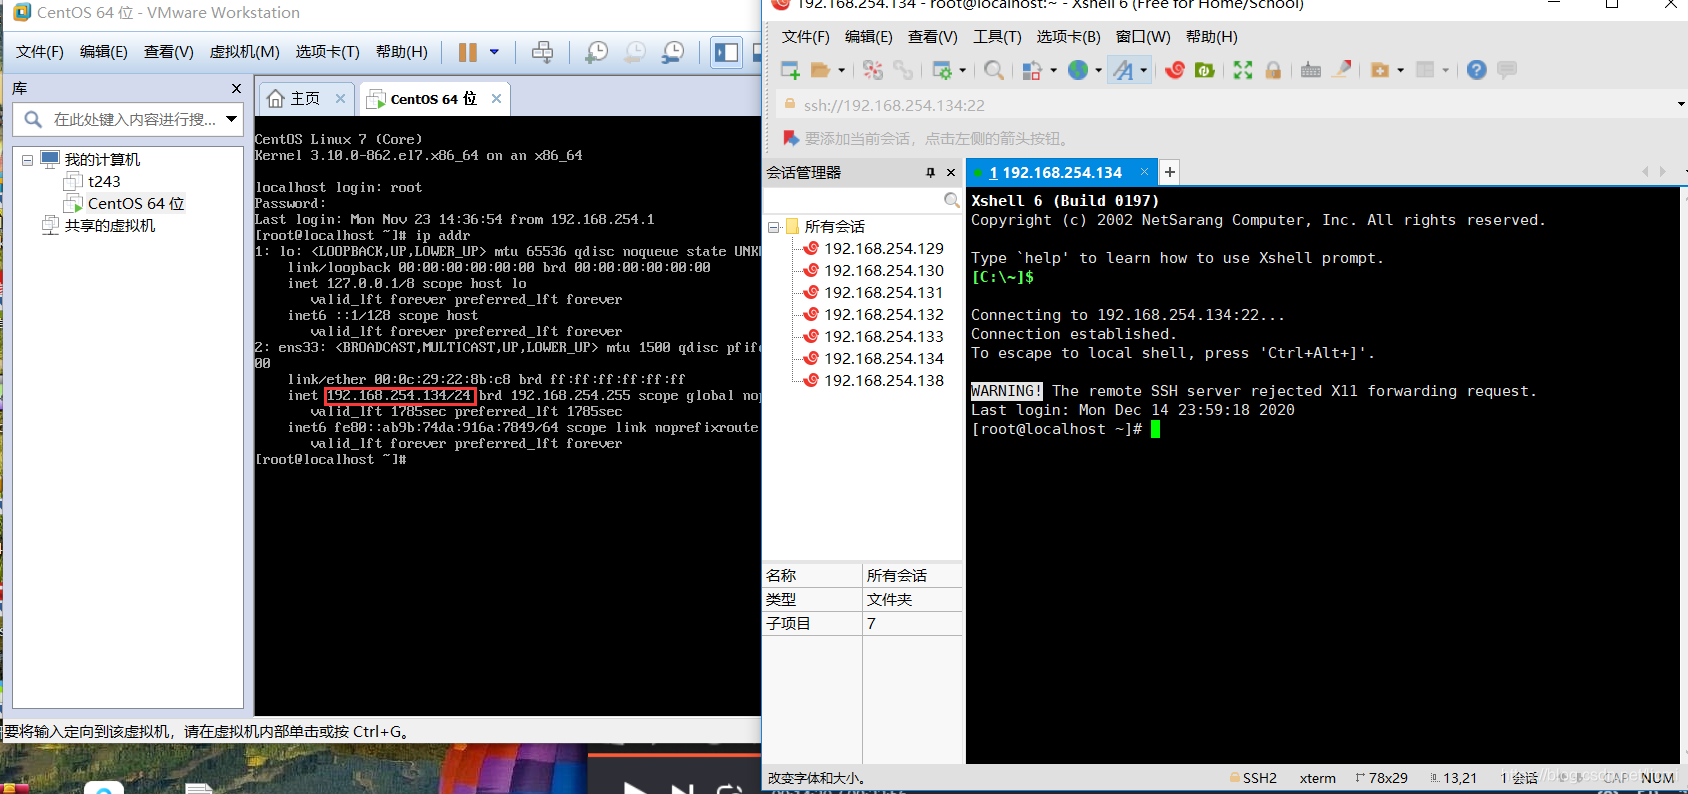Collapse 所有会话 folder in session manager

tap(773, 227)
